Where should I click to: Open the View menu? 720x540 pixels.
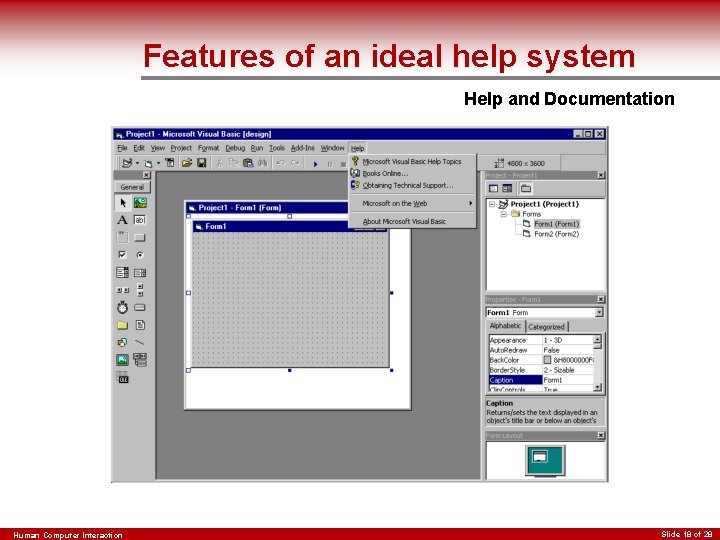(158, 148)
